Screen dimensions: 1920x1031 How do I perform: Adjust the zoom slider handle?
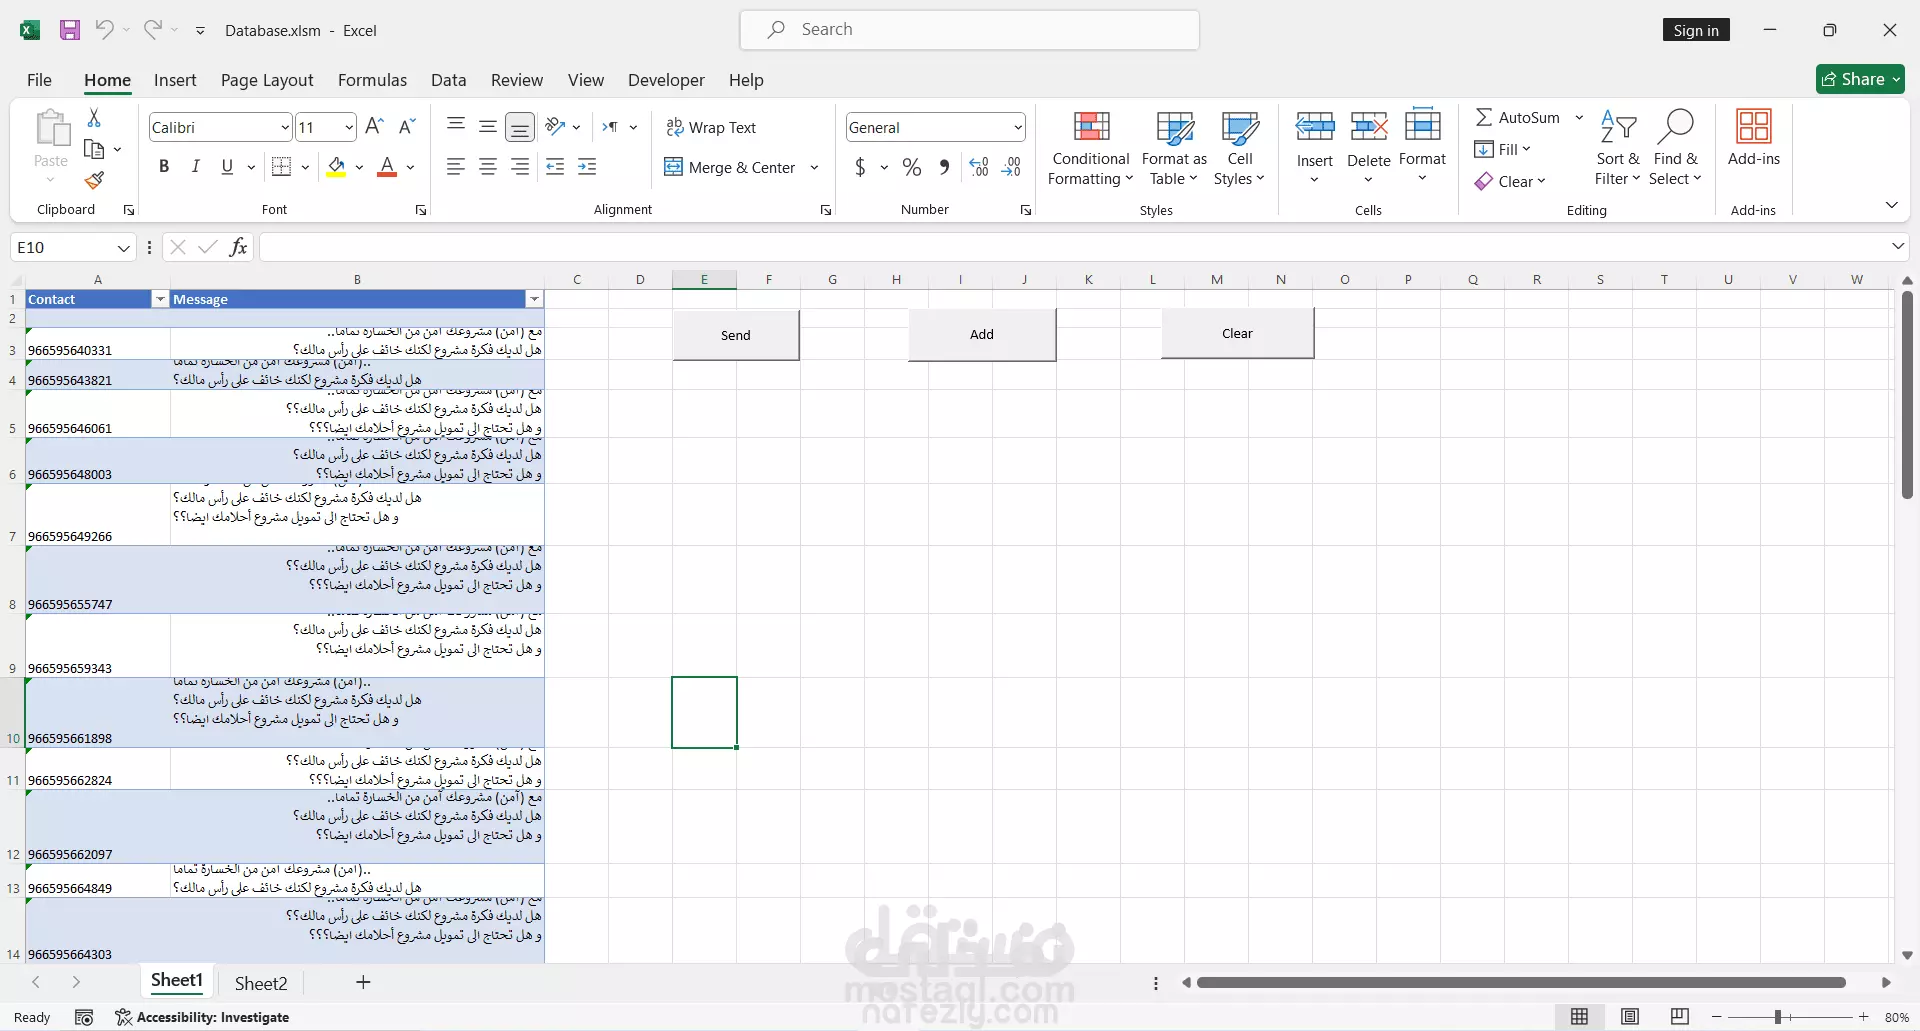(x=1778, y=1017)
